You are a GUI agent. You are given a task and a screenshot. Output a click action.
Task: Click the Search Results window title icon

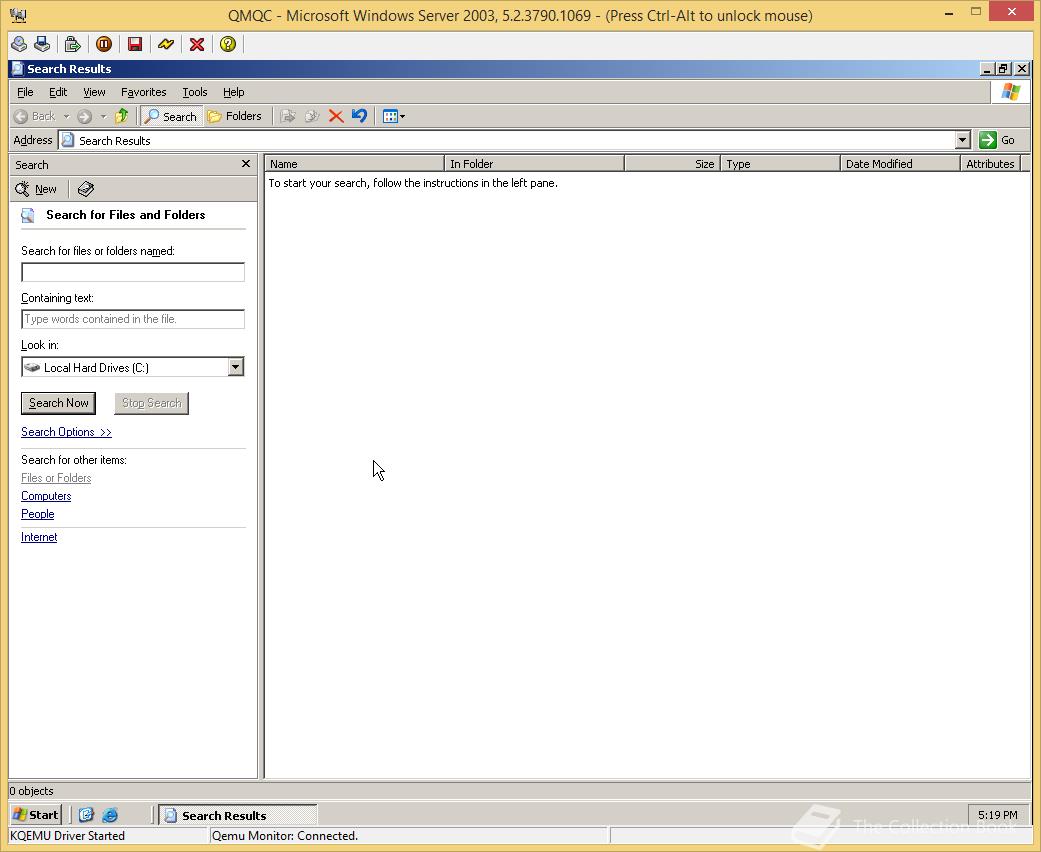click(18, 68)
